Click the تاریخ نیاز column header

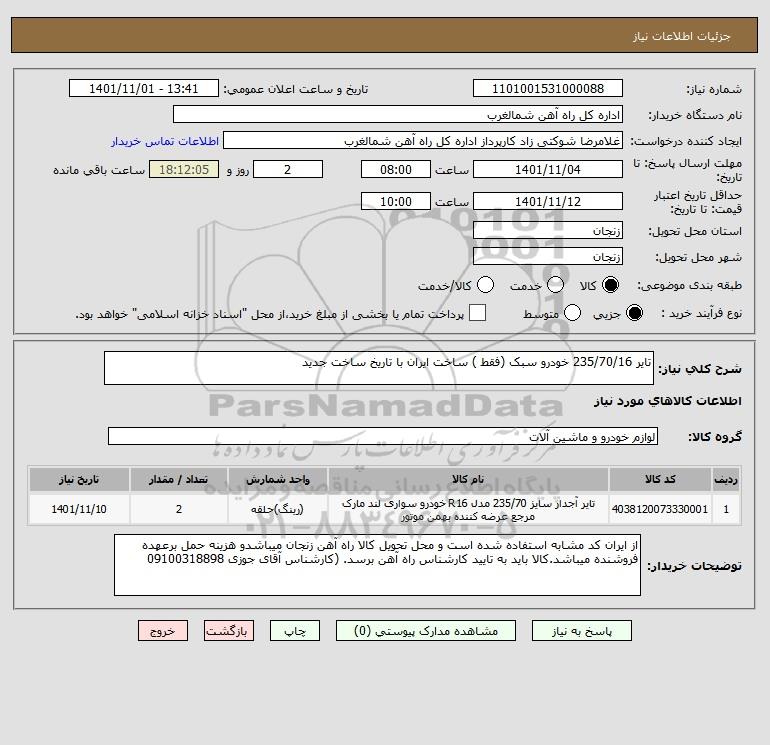(x=79, y=479)
